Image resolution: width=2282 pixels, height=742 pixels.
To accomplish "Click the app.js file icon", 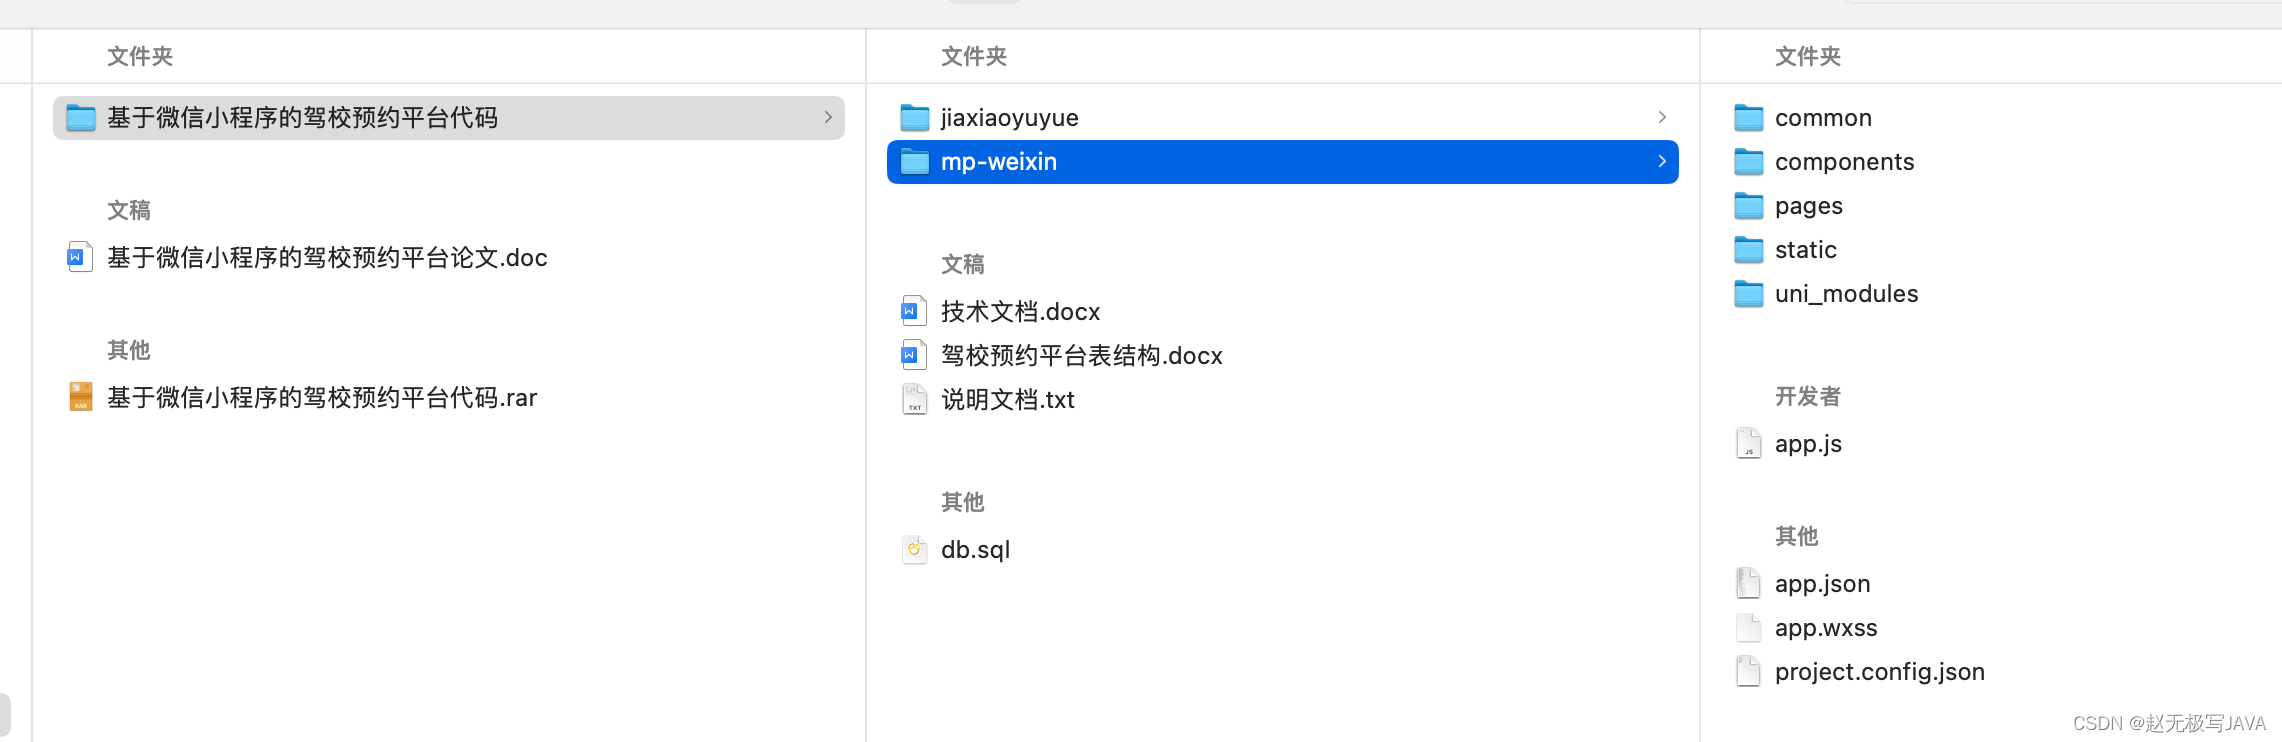I will 1749,443.
